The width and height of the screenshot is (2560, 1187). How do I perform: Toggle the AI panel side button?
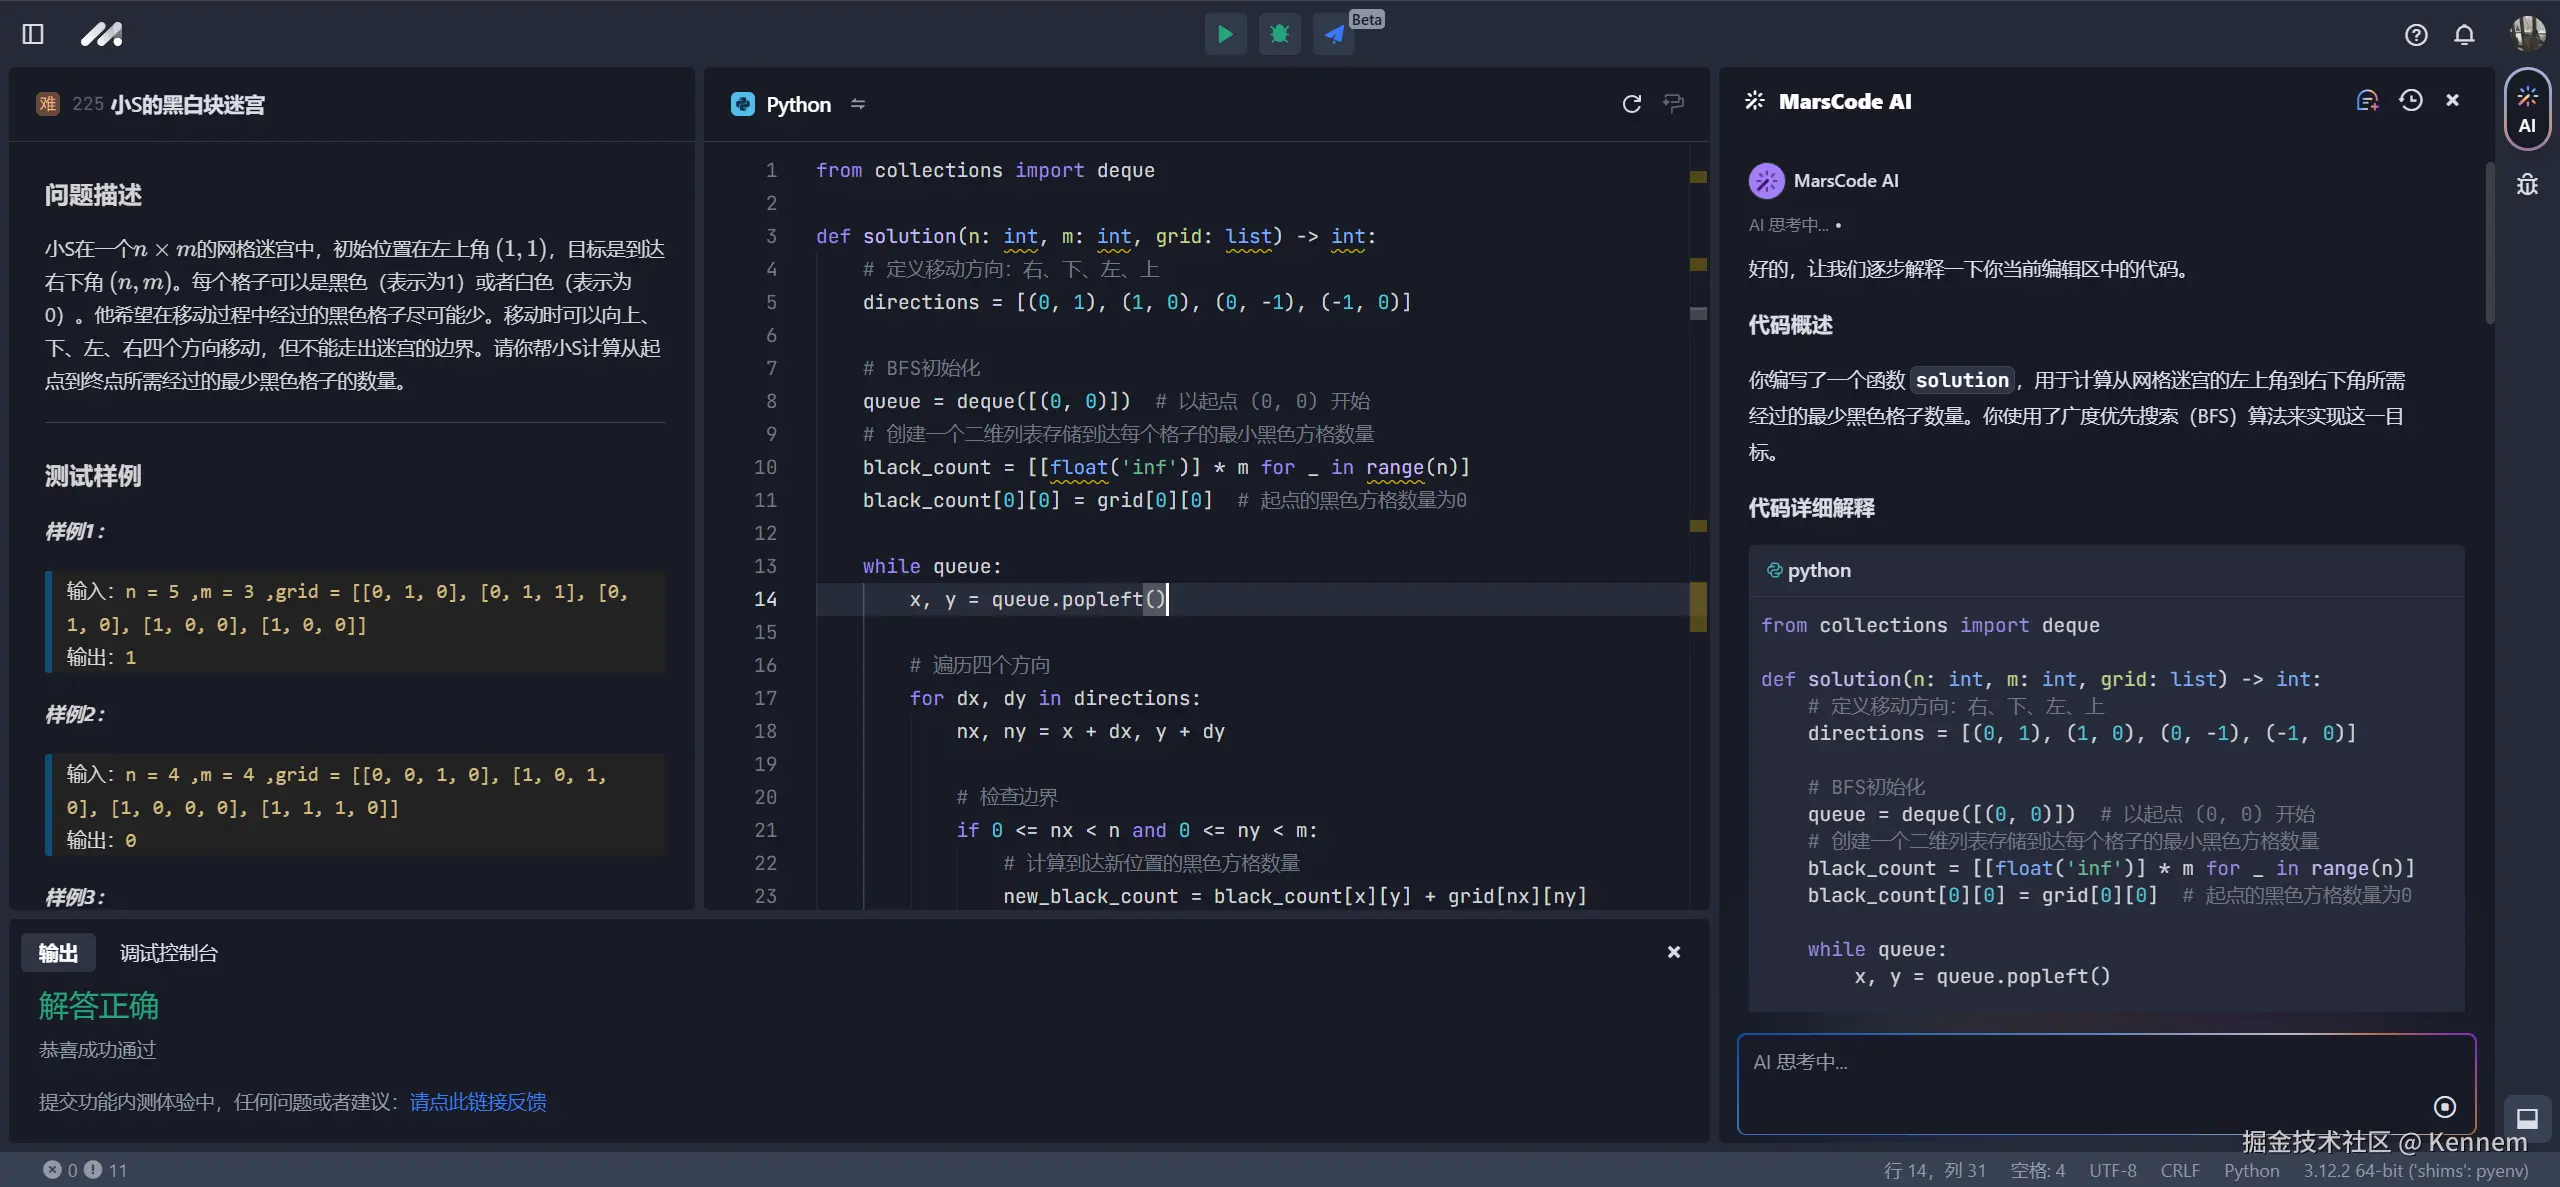(2527, 109)
